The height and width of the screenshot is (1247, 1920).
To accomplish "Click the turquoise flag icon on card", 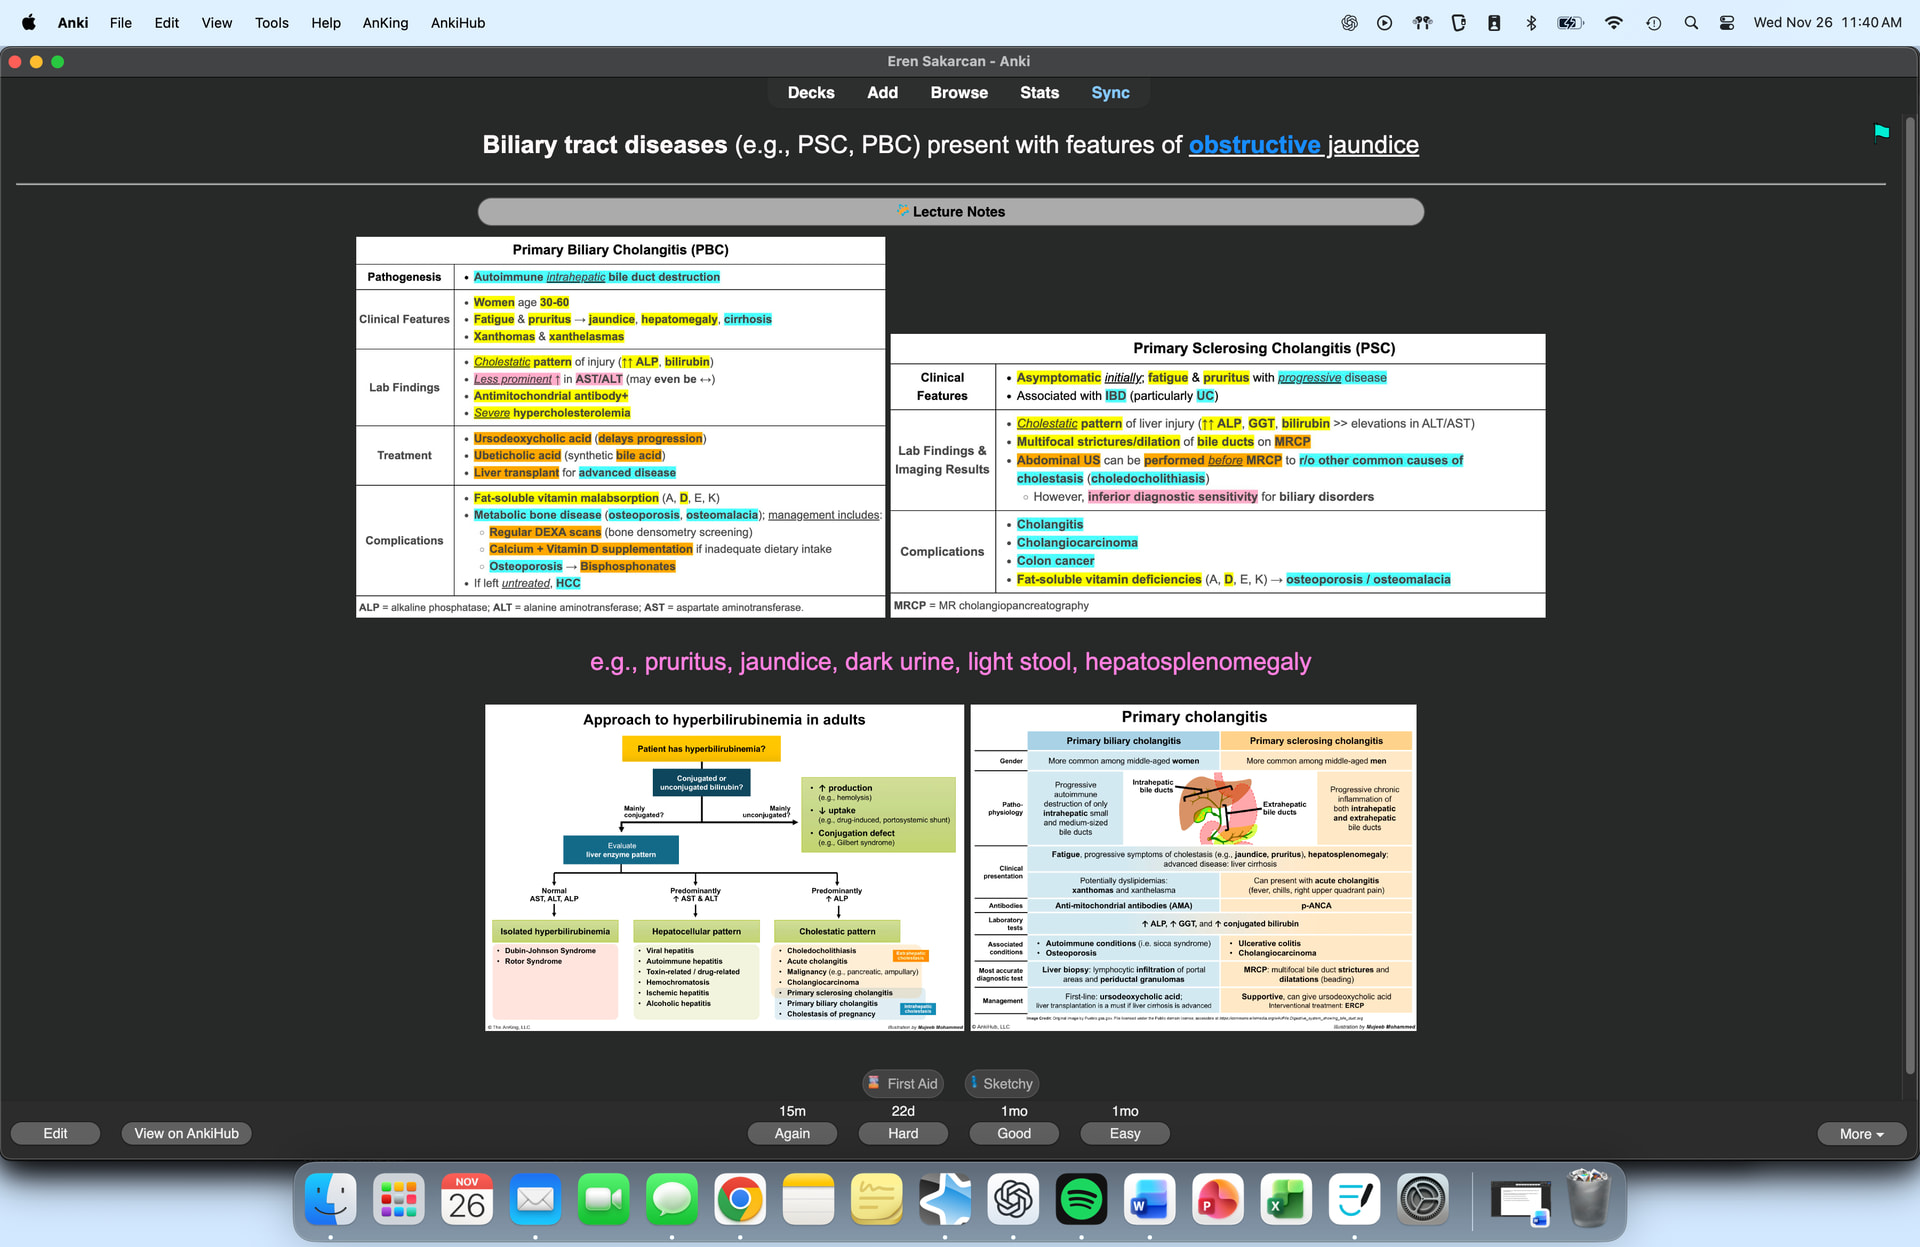I will point(1881,132).
